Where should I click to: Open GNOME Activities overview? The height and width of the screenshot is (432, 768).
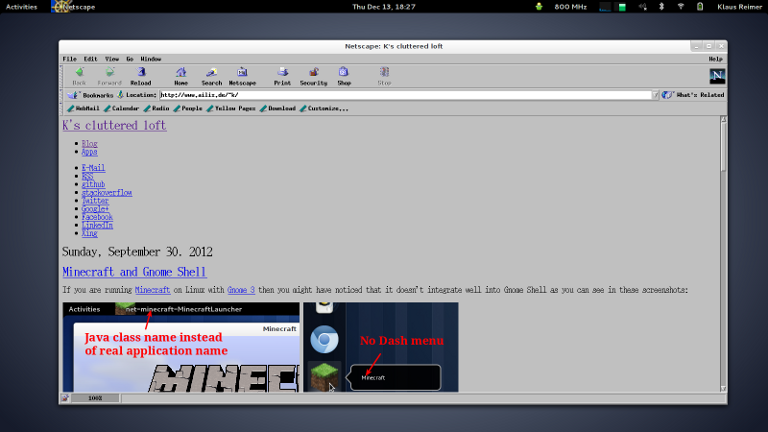tap(22, 7)
